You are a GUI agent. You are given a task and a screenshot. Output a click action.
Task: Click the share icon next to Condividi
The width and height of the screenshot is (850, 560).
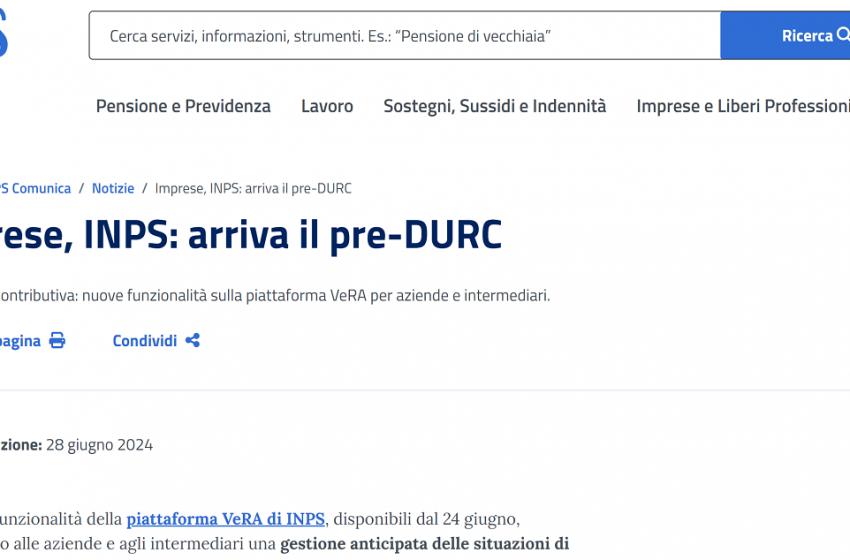click(x=193, y=341)
